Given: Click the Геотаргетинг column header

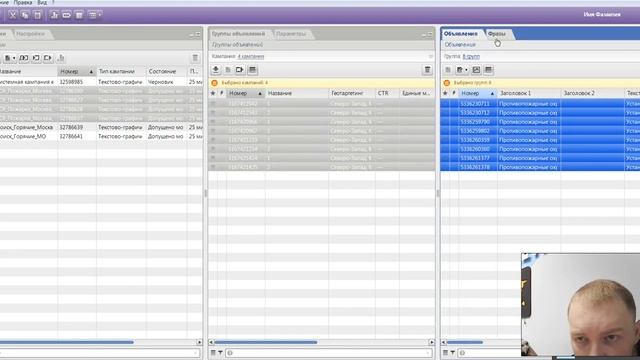Looking at the screenshot, I should (351, 93).
